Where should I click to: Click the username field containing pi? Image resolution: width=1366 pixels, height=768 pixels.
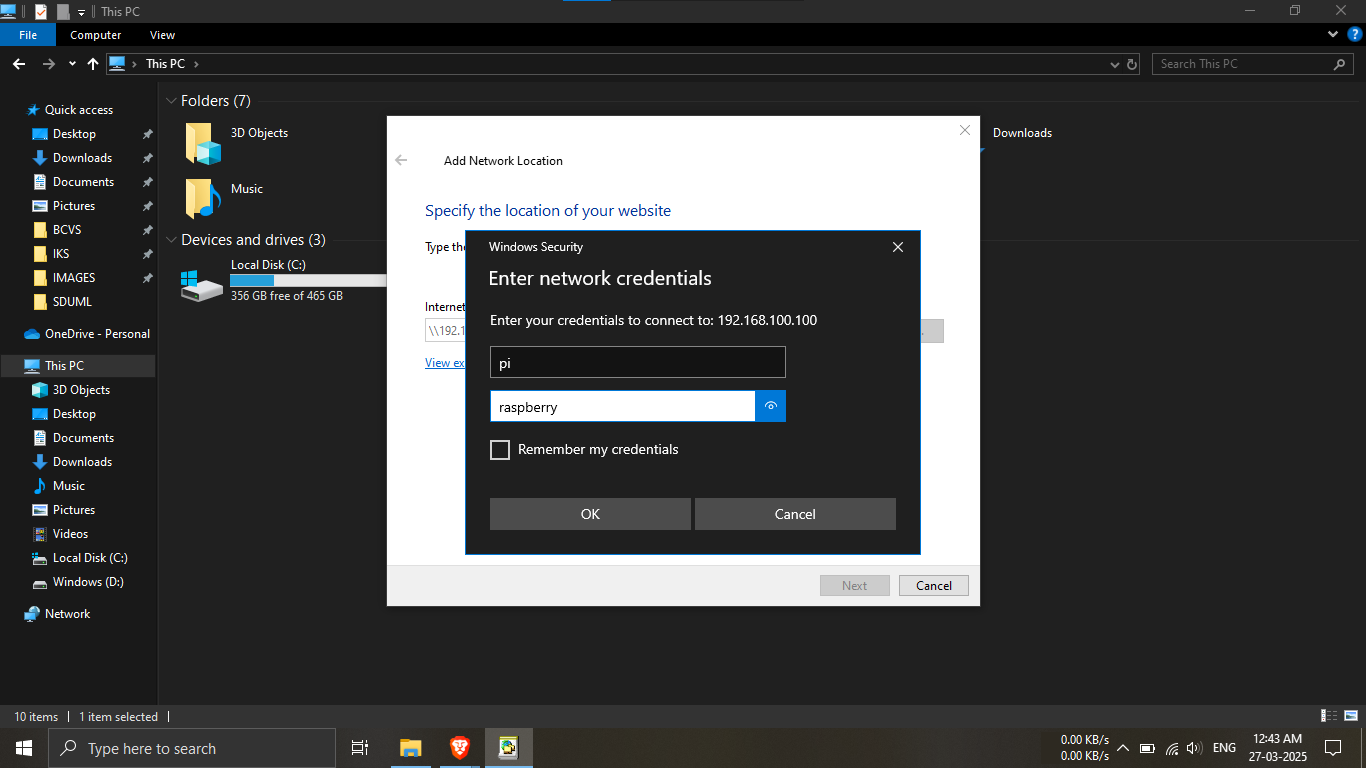pyautogui.click(x=637, y=362)
